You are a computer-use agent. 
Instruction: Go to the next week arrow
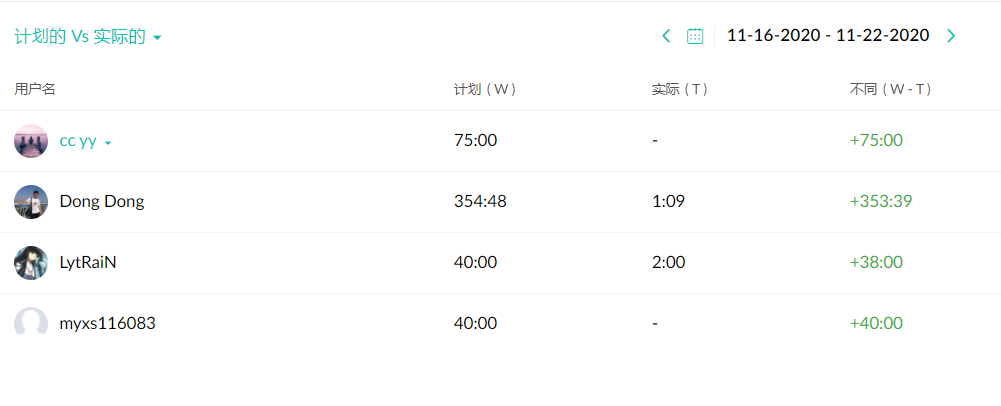pos(951,36)
